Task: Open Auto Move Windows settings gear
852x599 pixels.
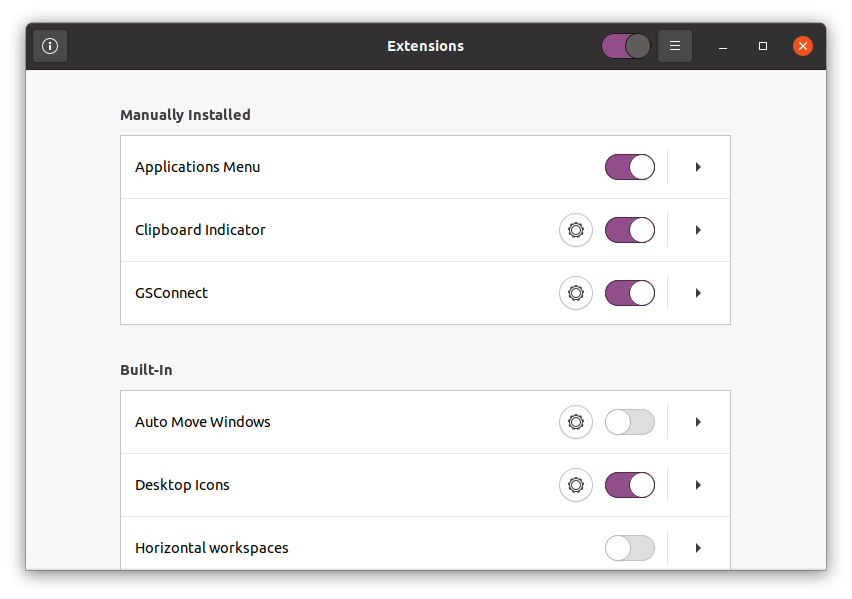Action: coord(576,422)
